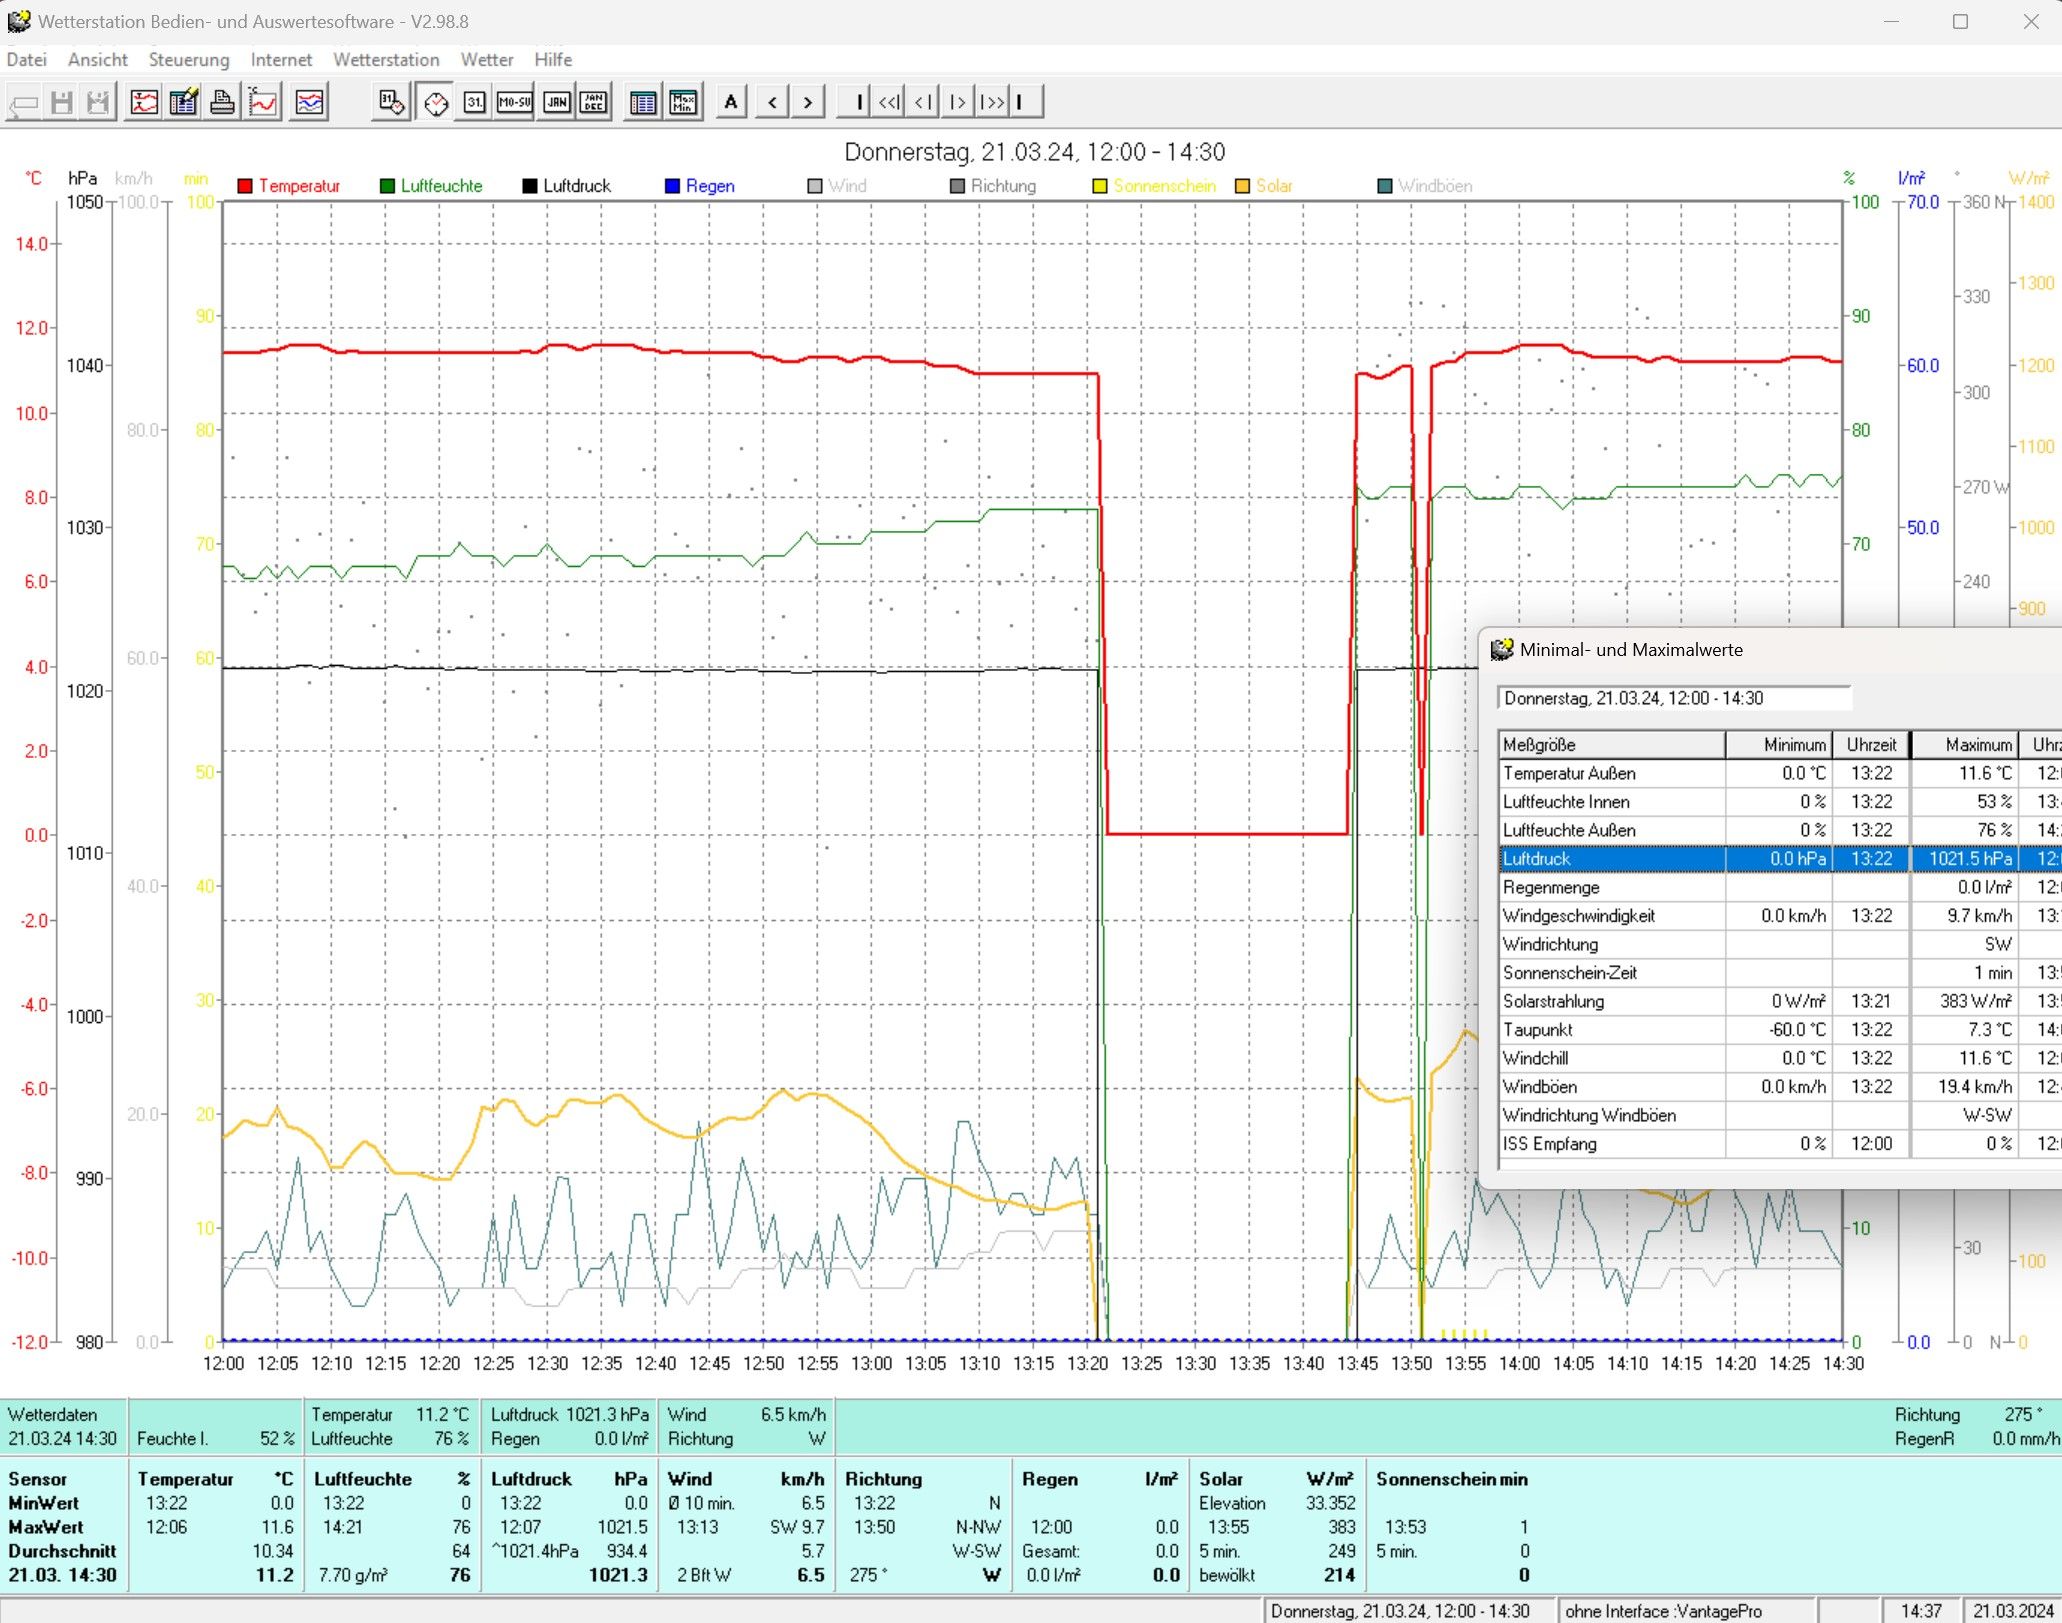2062x1623 pixels.
Task: Toggle the Temperatur legend box
Action: click(245, 186)
